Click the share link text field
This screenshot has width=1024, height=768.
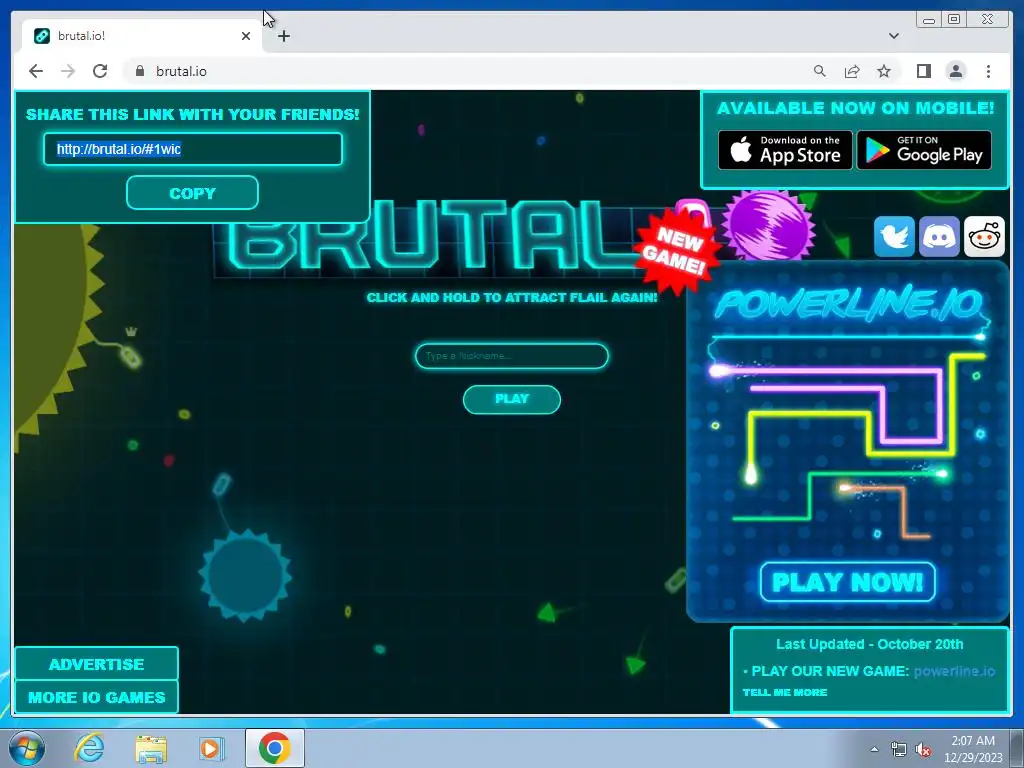[x=193, y=149]
